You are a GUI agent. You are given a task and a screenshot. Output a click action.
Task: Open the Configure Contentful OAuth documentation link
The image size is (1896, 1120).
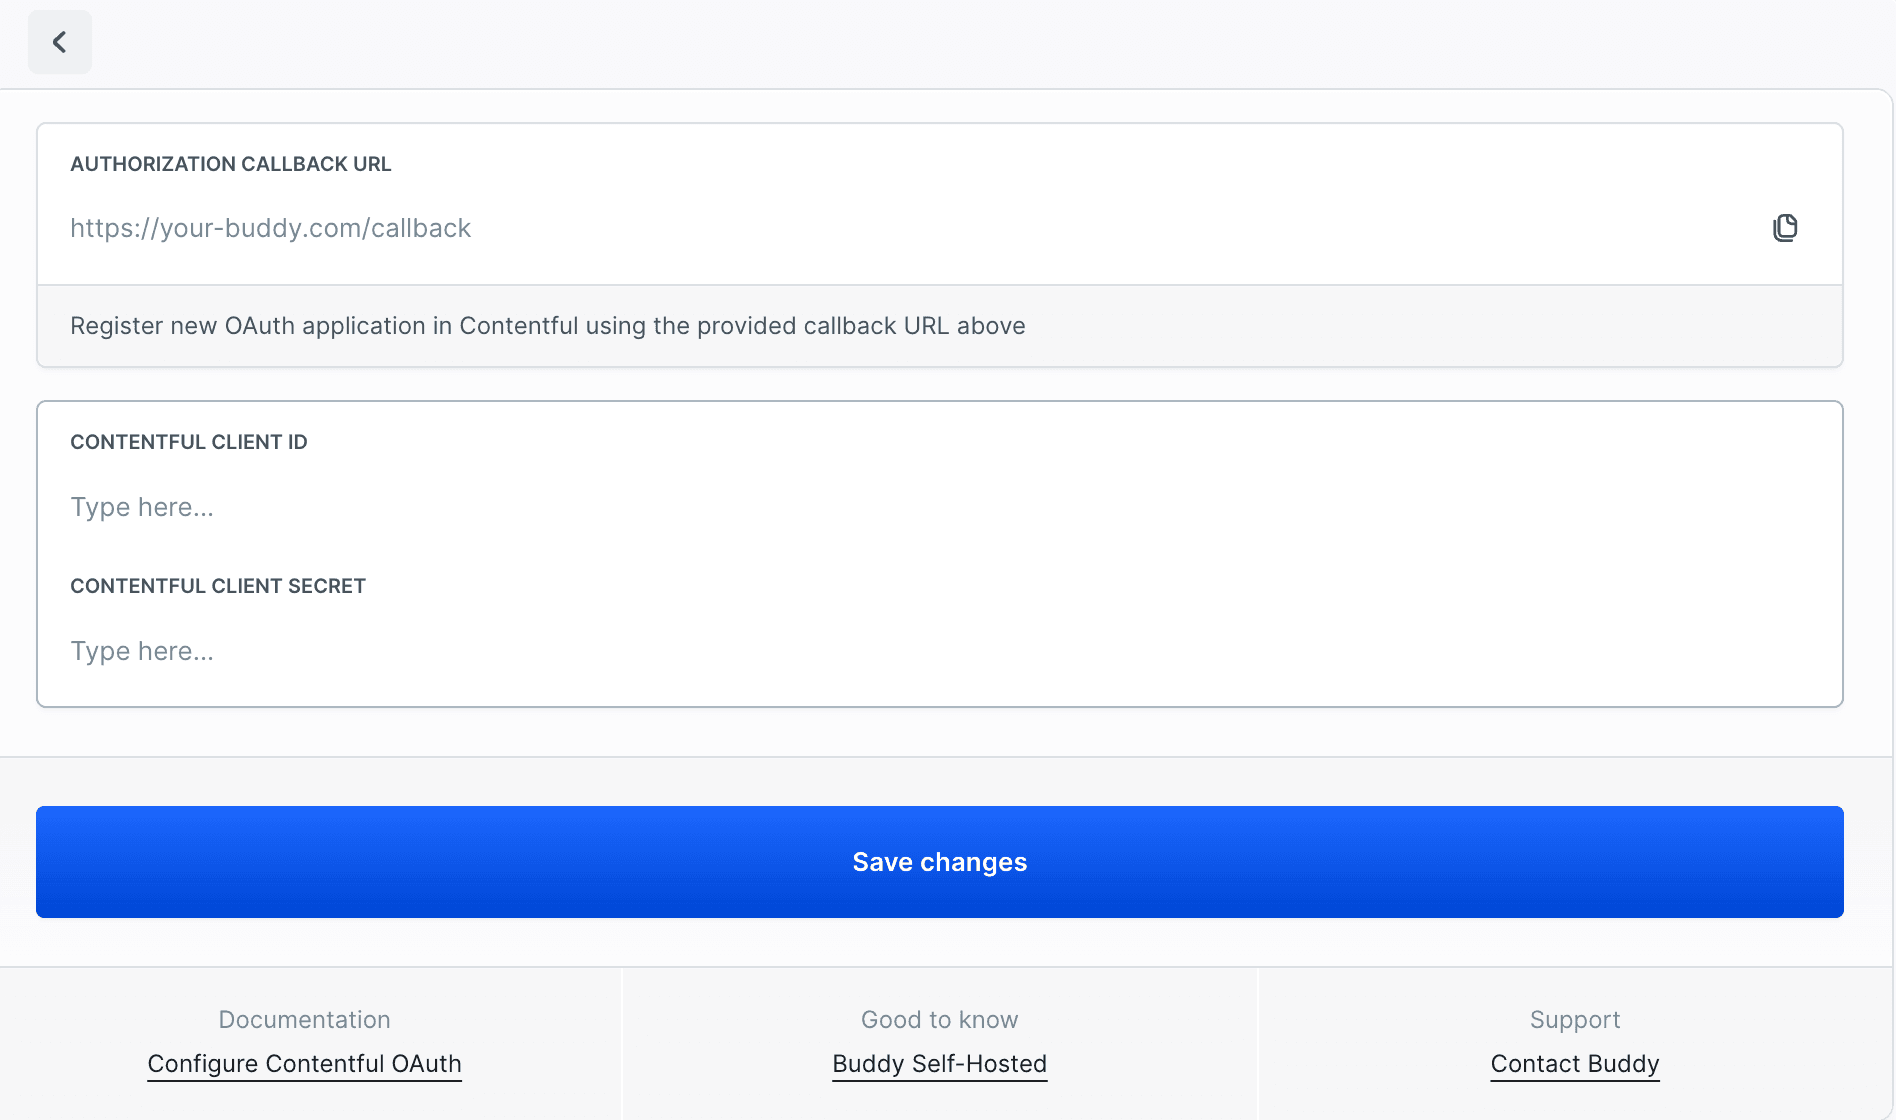[x=304, y=1064]
